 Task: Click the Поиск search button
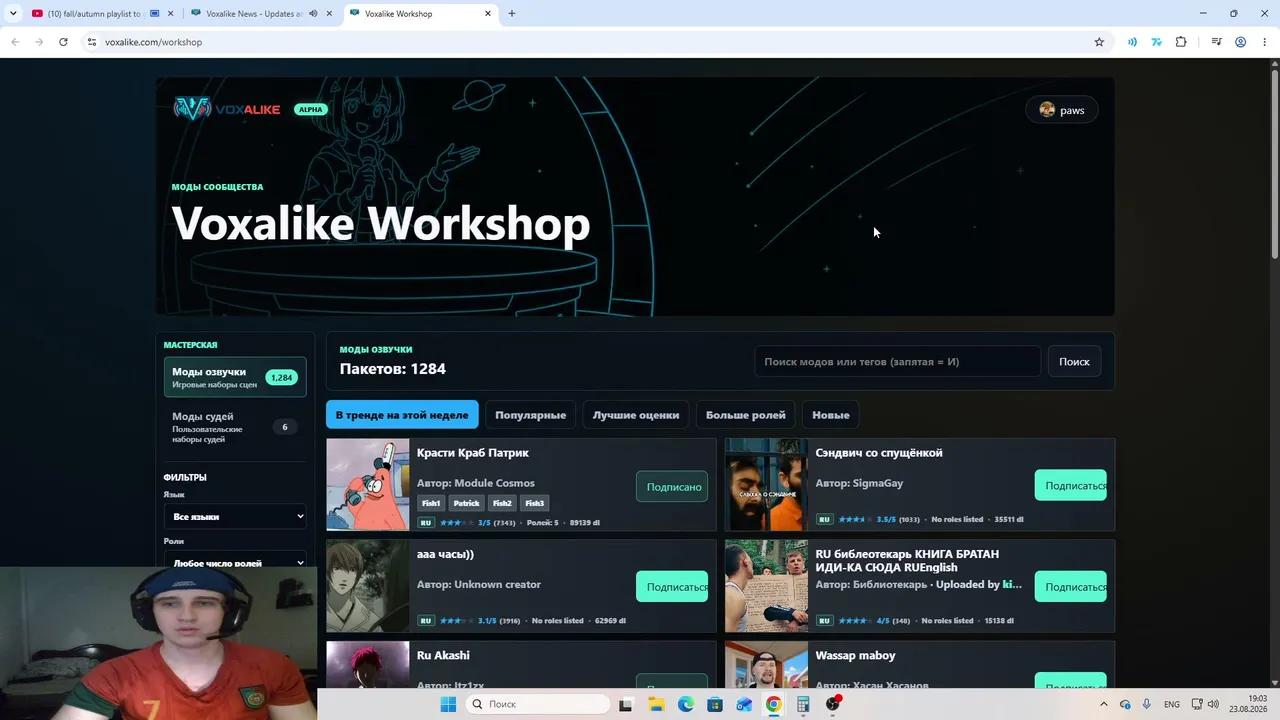1074,362
